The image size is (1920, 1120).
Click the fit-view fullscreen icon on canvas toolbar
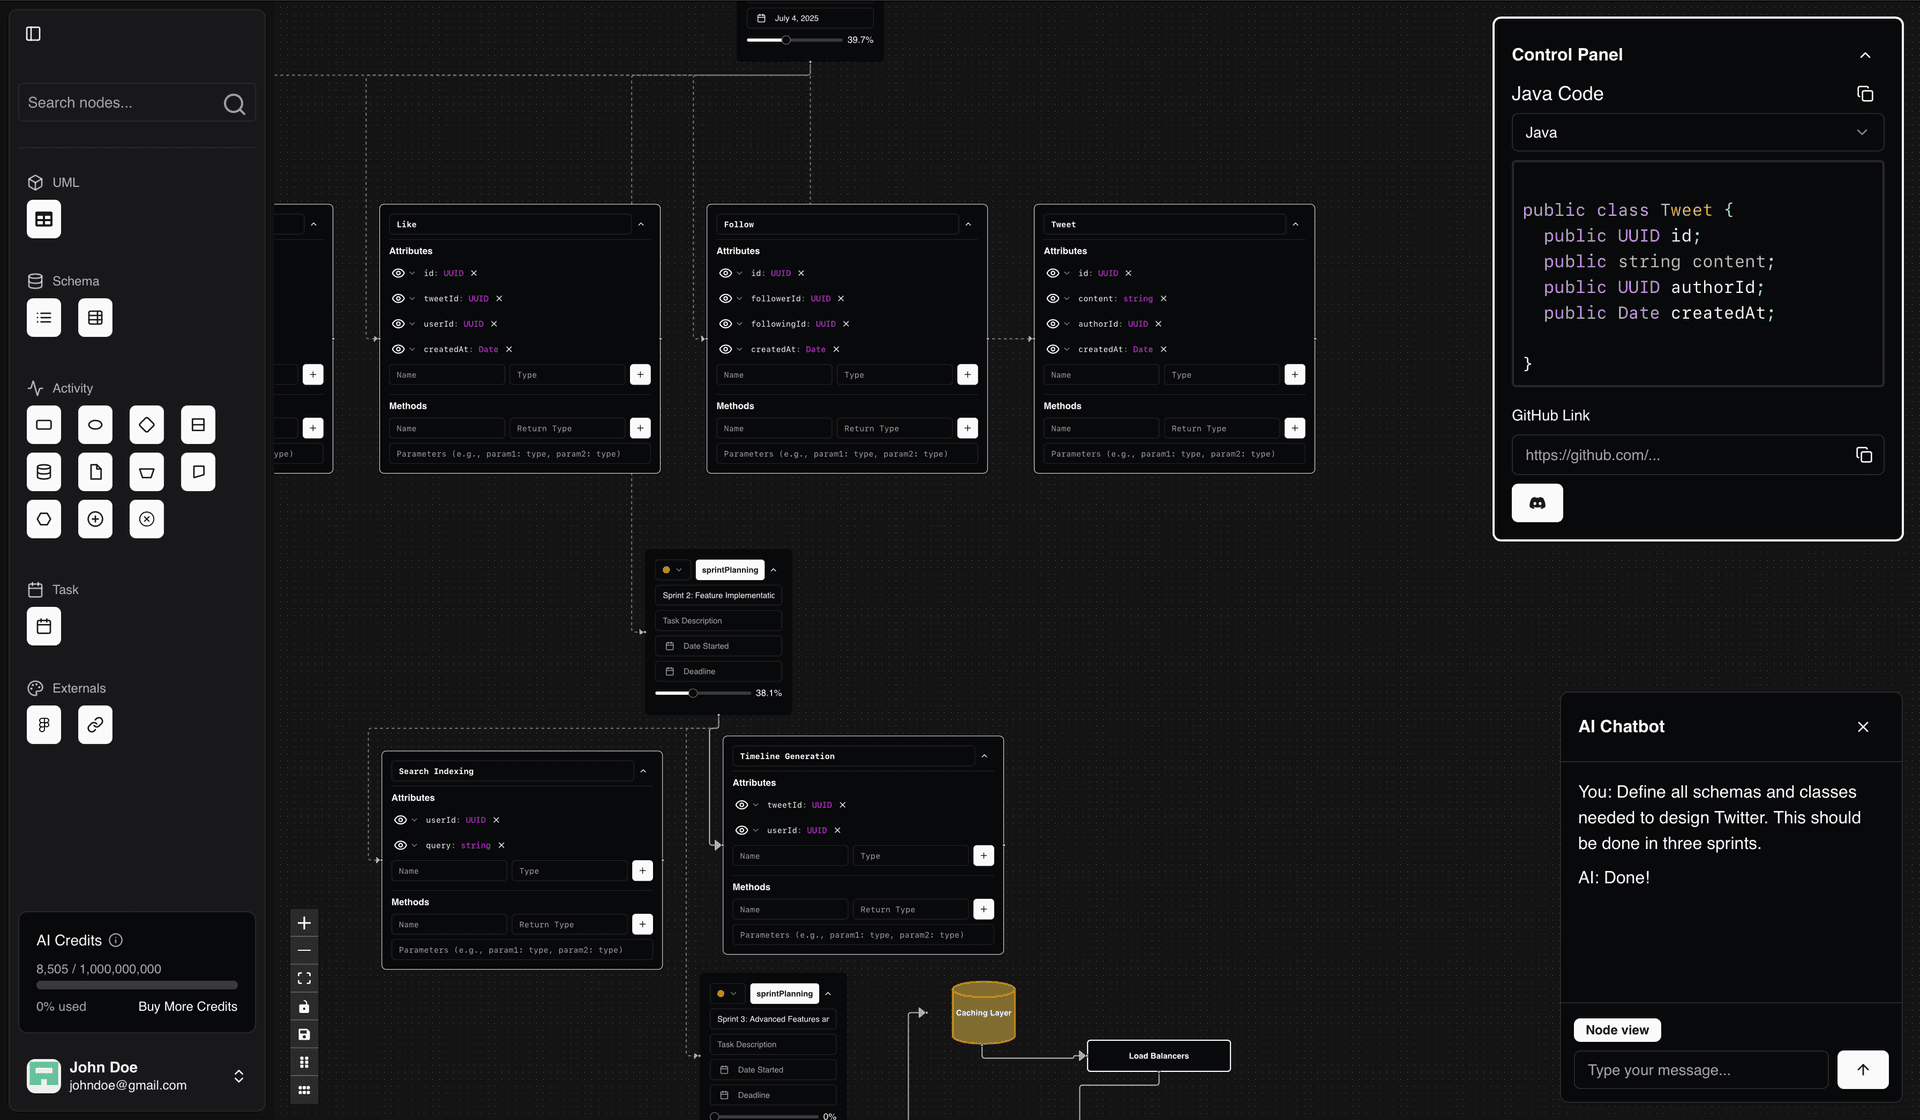click(x=304, y=978)
